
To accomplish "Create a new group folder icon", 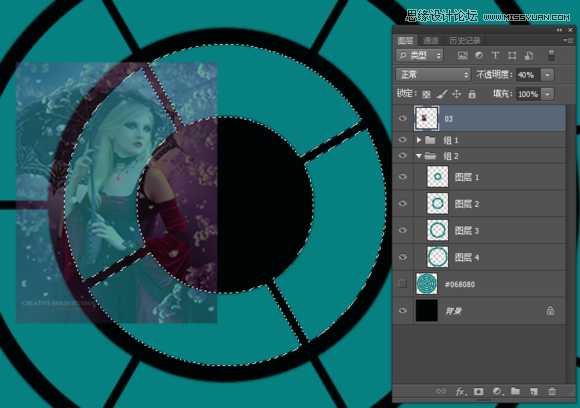I will 515,391.
